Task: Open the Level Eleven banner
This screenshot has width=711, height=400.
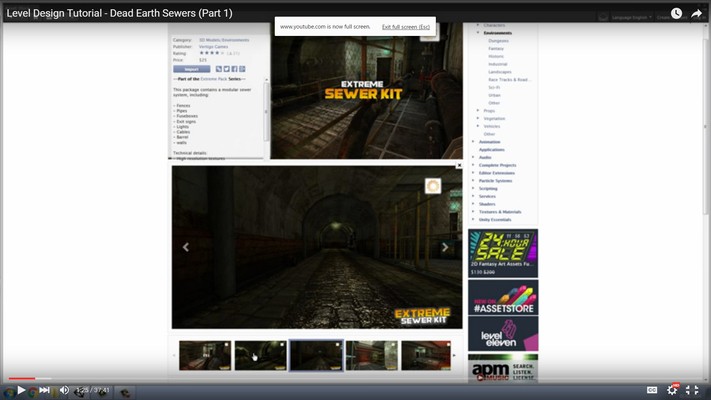Action: coord(503,334)
